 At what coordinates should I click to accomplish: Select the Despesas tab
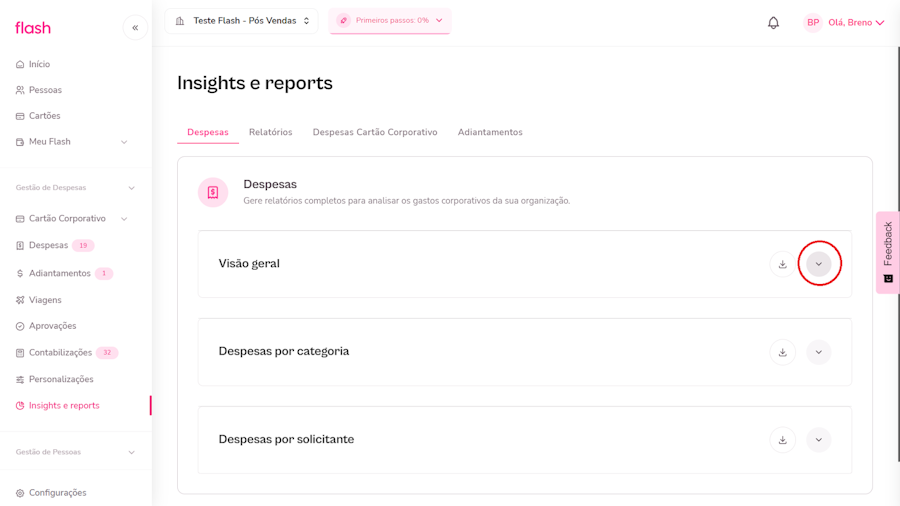click(x=208, y=132)
